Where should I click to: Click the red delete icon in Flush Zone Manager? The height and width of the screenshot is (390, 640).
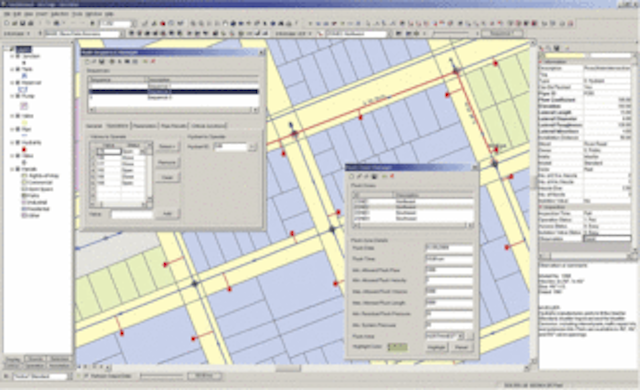click(392, 176)
